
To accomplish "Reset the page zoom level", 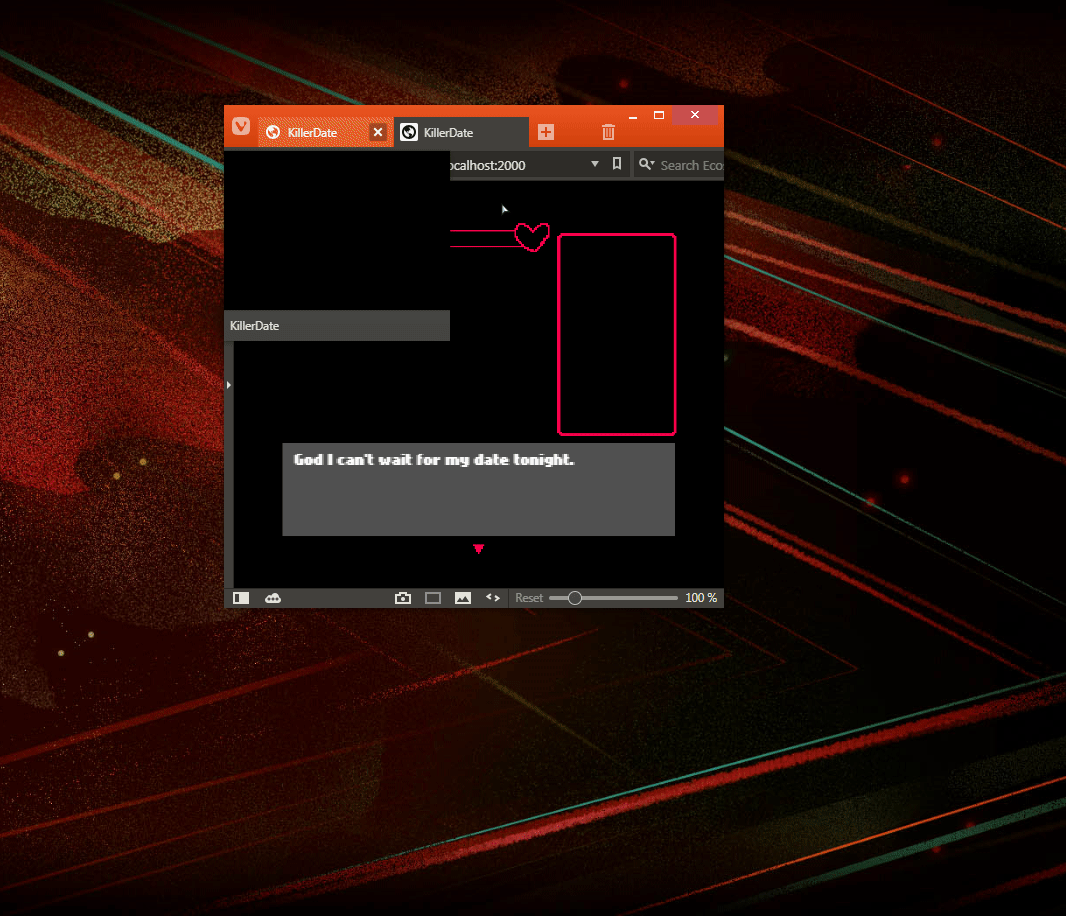I will point(529,598).
